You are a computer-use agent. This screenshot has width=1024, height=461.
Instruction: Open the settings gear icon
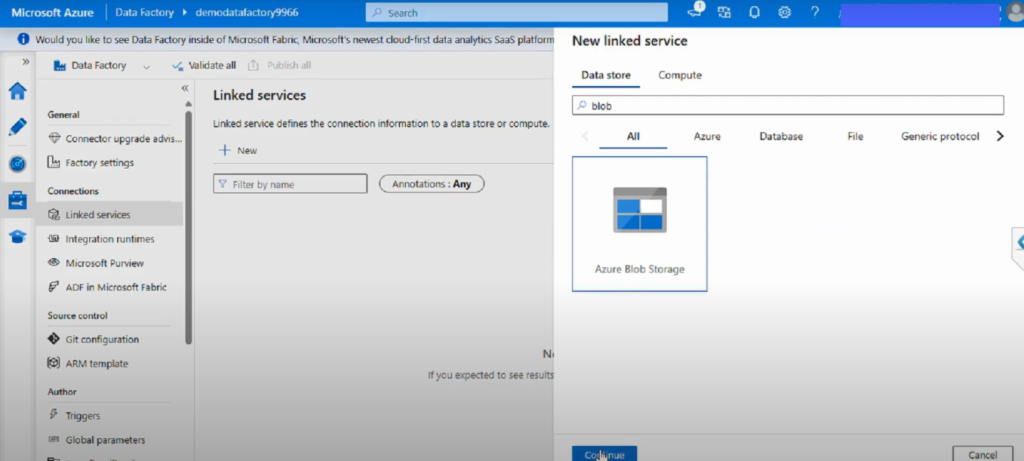click(784, 12)
